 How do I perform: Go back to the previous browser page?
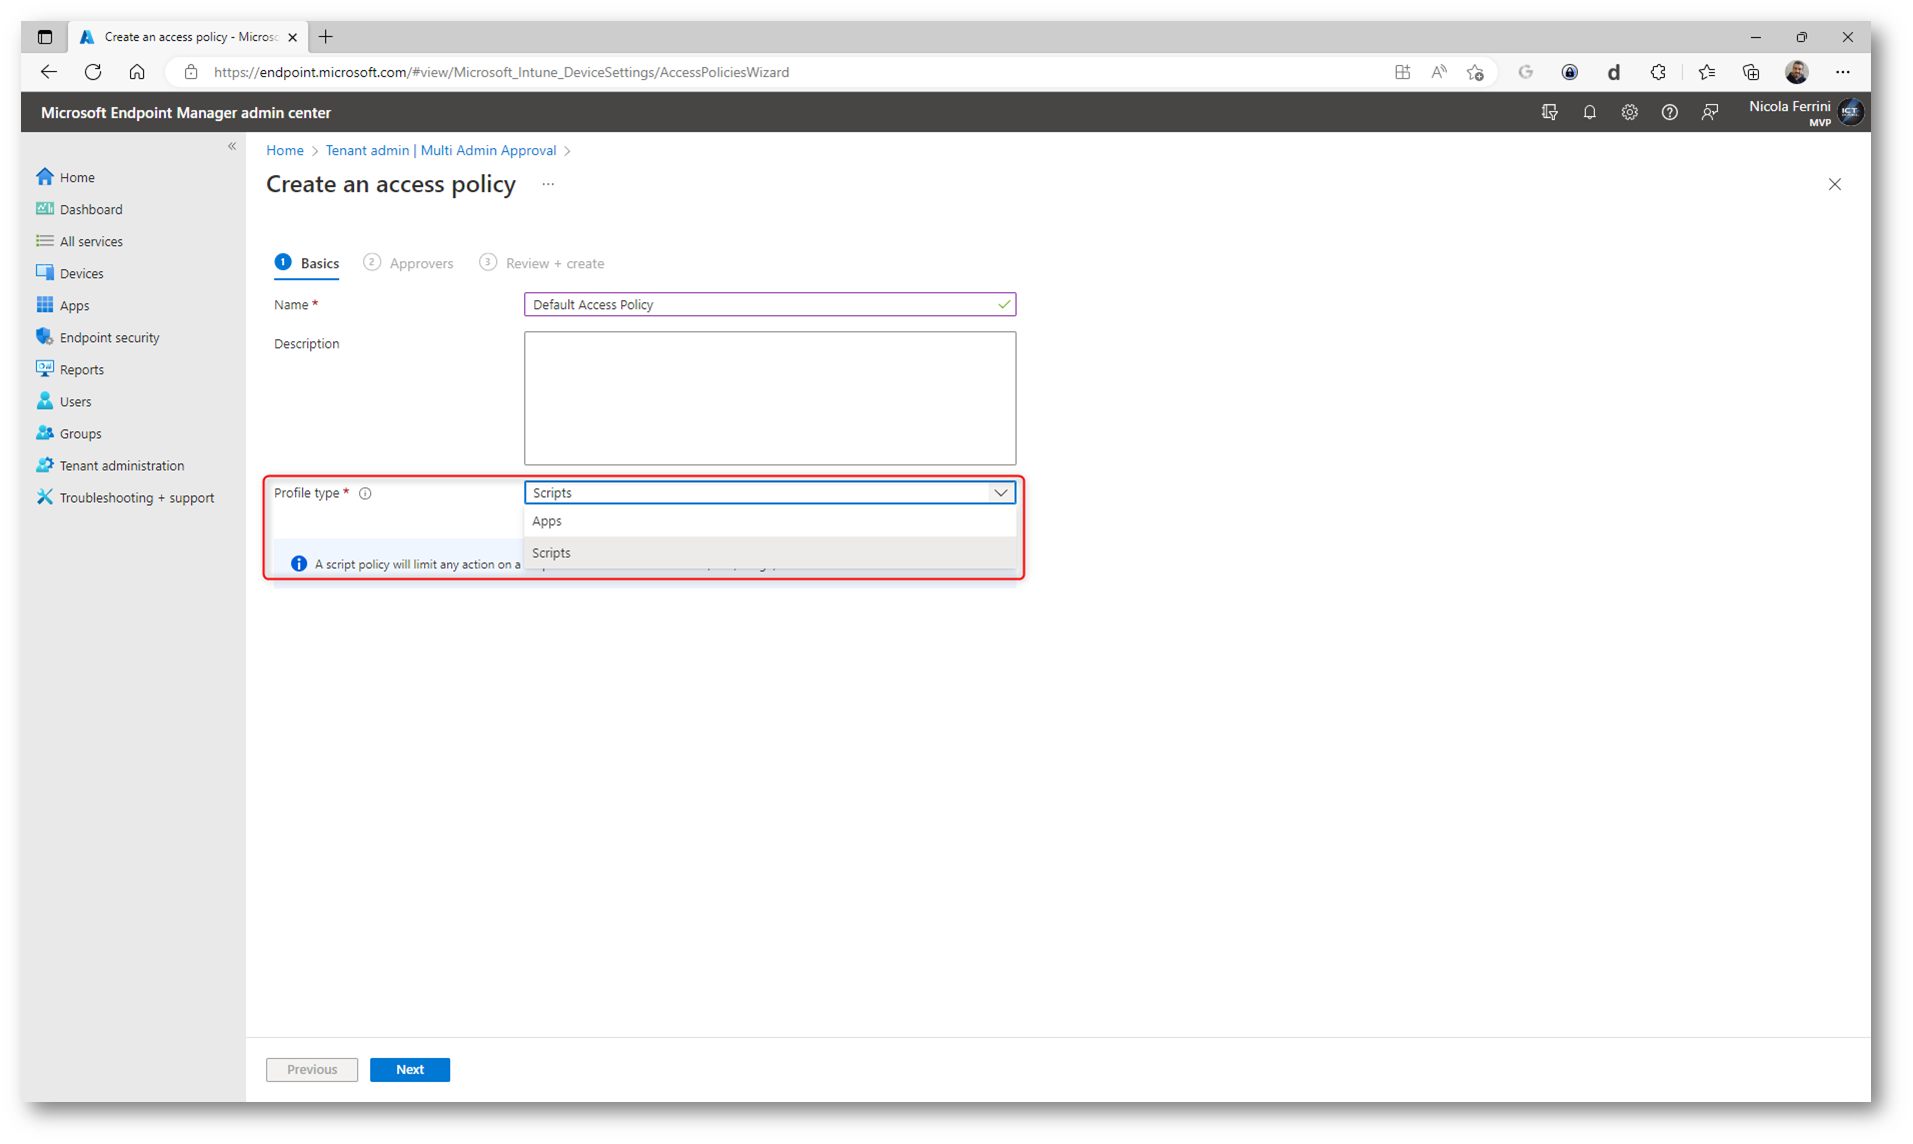[49, 72]
